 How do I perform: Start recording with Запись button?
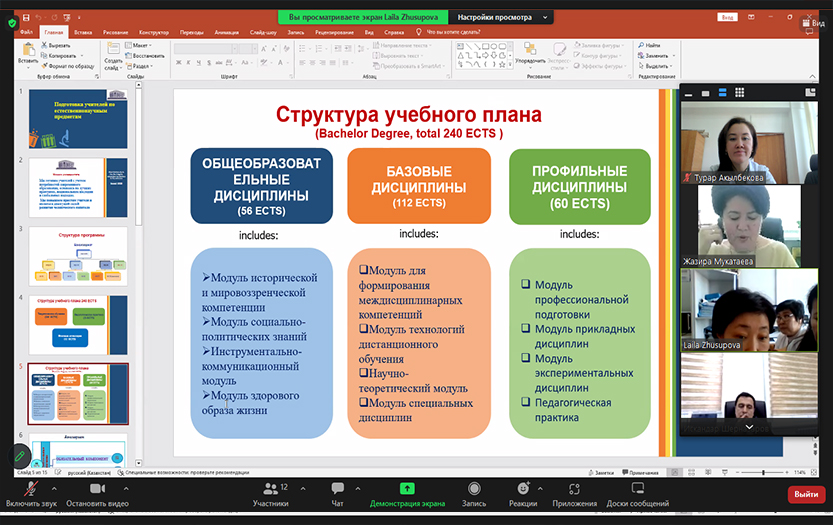click(474, 489)
